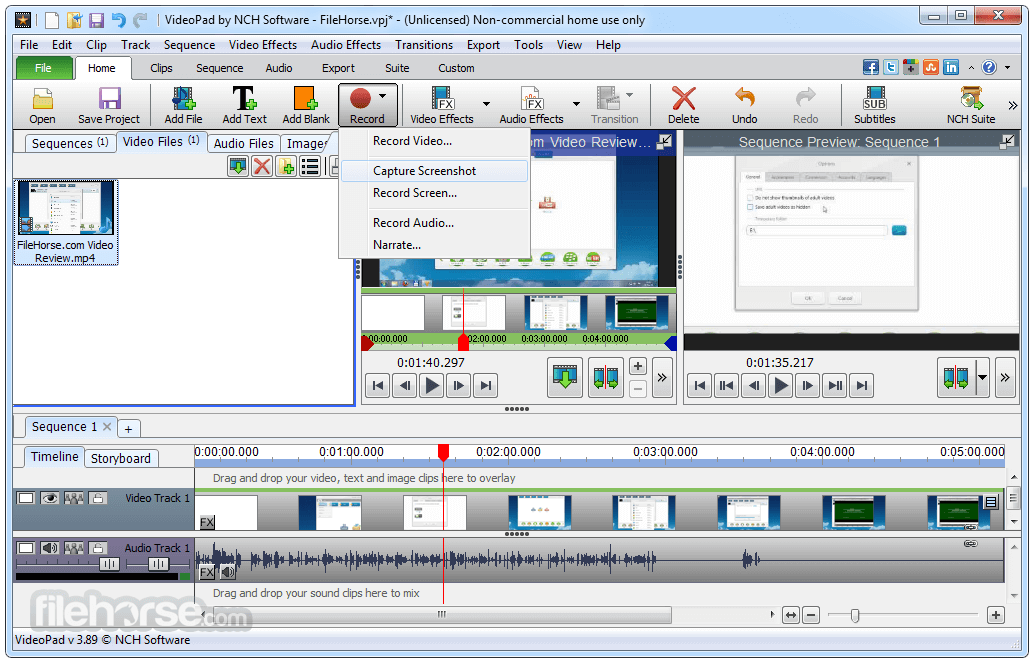Click split clip icon in clip preview

tap(605, 377)
